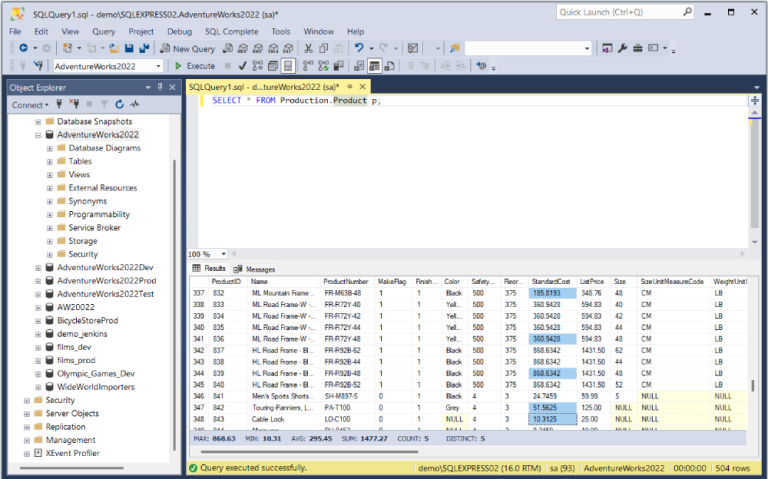768x479 pixels.
Task: Toggle Include Actual Execution Plan
Action: [x=308, y=66]
